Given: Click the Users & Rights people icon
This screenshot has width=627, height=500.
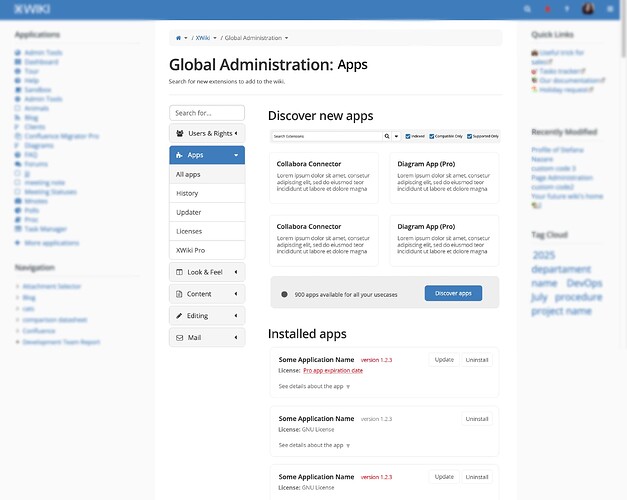Looking at the screenshot, I should point(180,133).
